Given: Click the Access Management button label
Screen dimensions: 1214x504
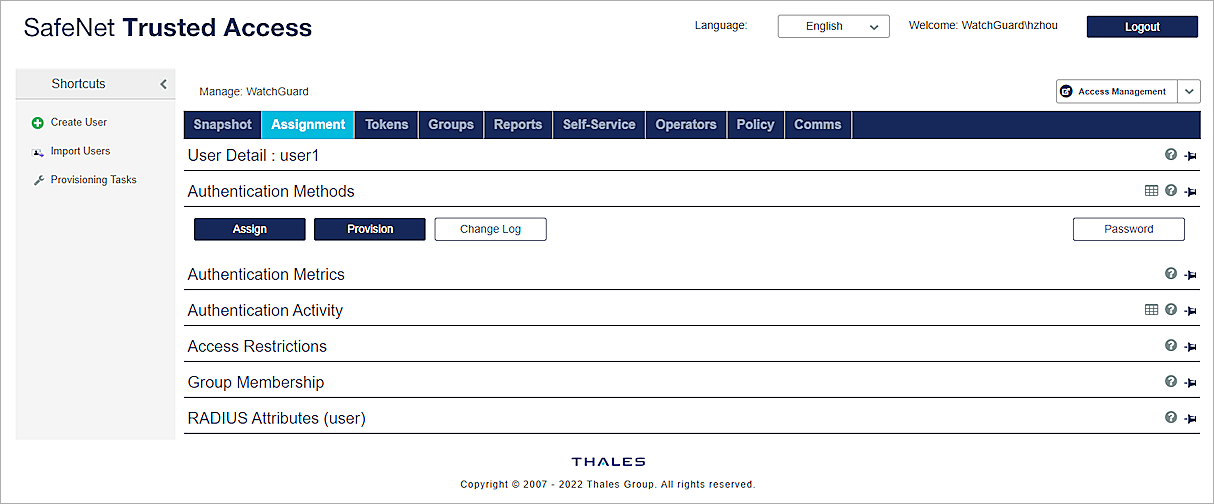Looking at the screenshot, I should point(1122,91).
